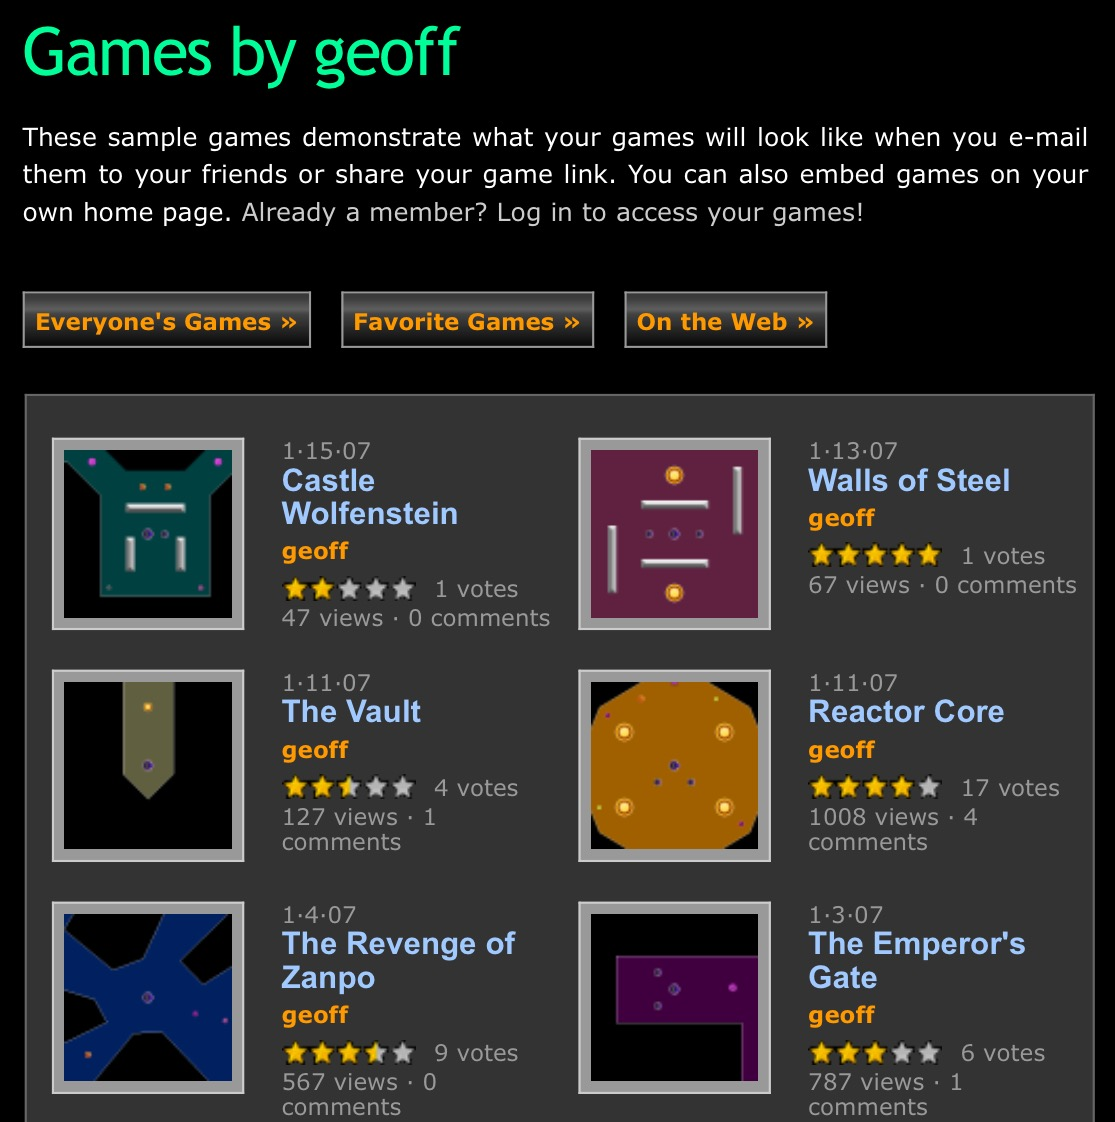The image size is (1115, 1122).
Task: Click the Walls of Steel title
Action: [x=909, y=480]
